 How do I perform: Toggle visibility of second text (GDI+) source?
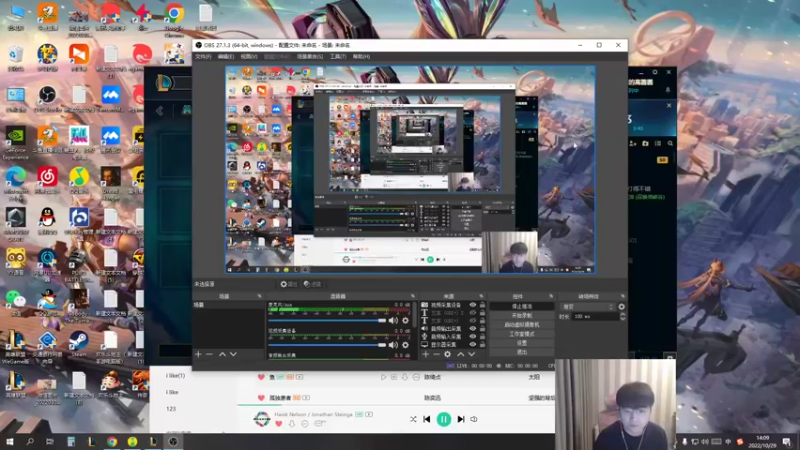(473, 321)
